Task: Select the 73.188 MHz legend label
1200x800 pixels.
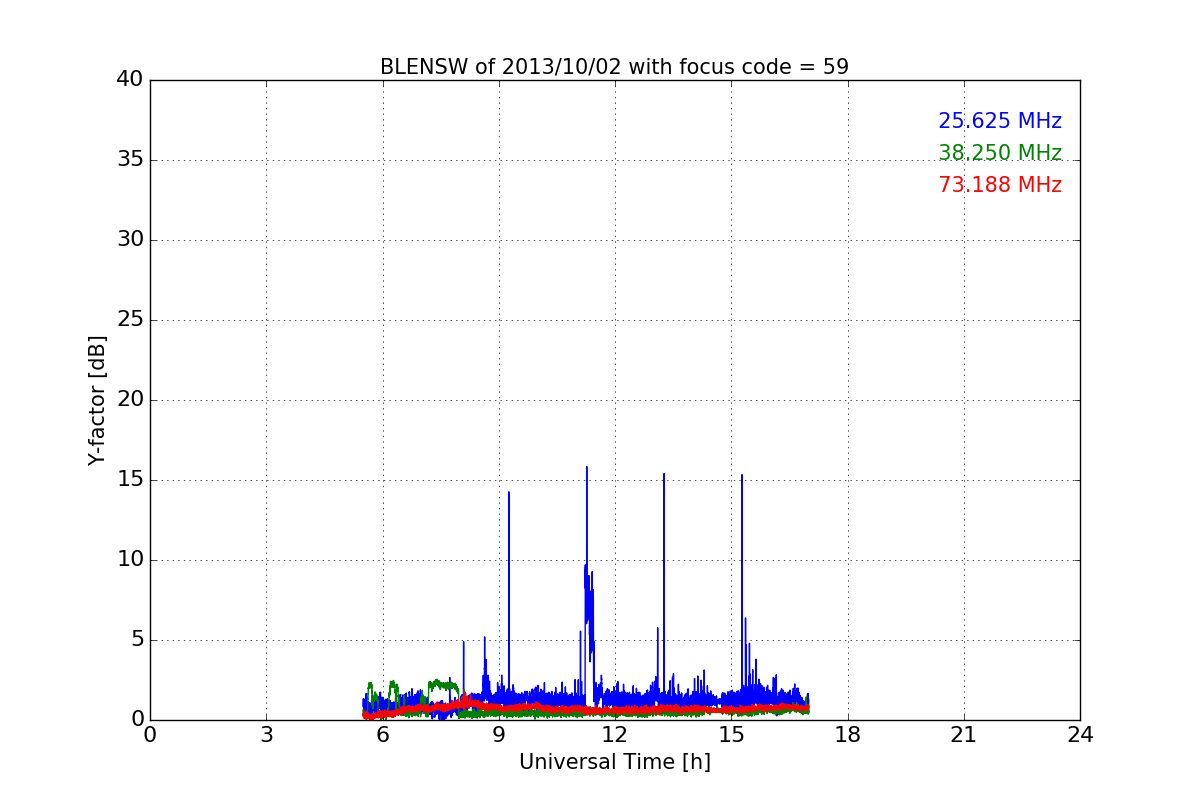Action: [1000, 185]
